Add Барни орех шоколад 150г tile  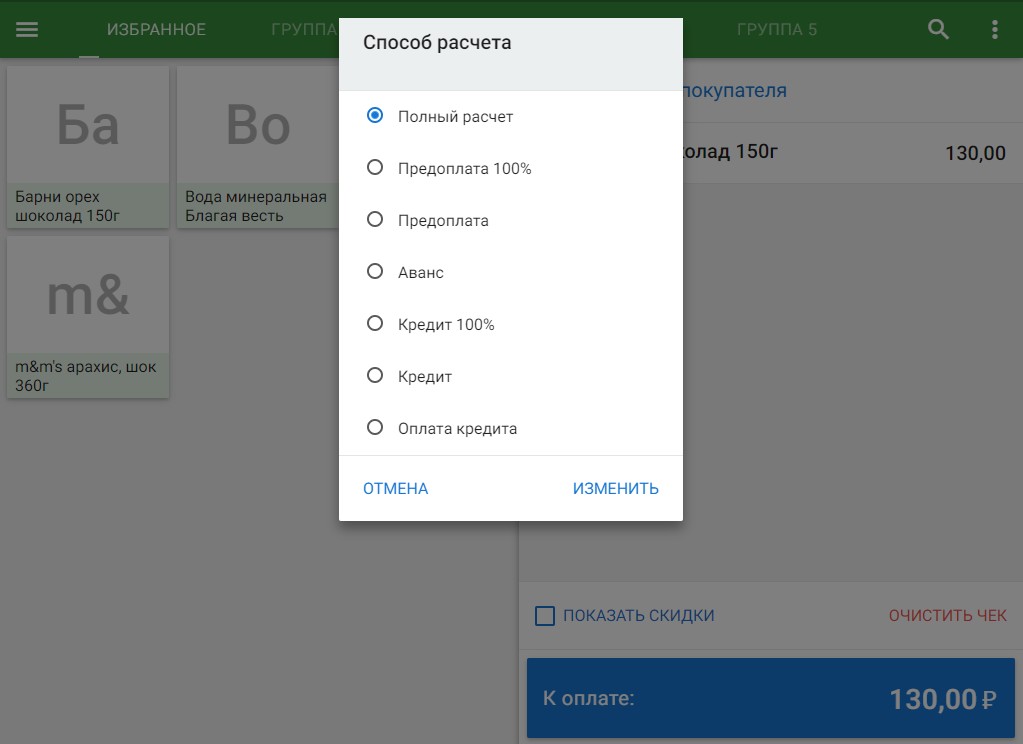click(88, 147)
